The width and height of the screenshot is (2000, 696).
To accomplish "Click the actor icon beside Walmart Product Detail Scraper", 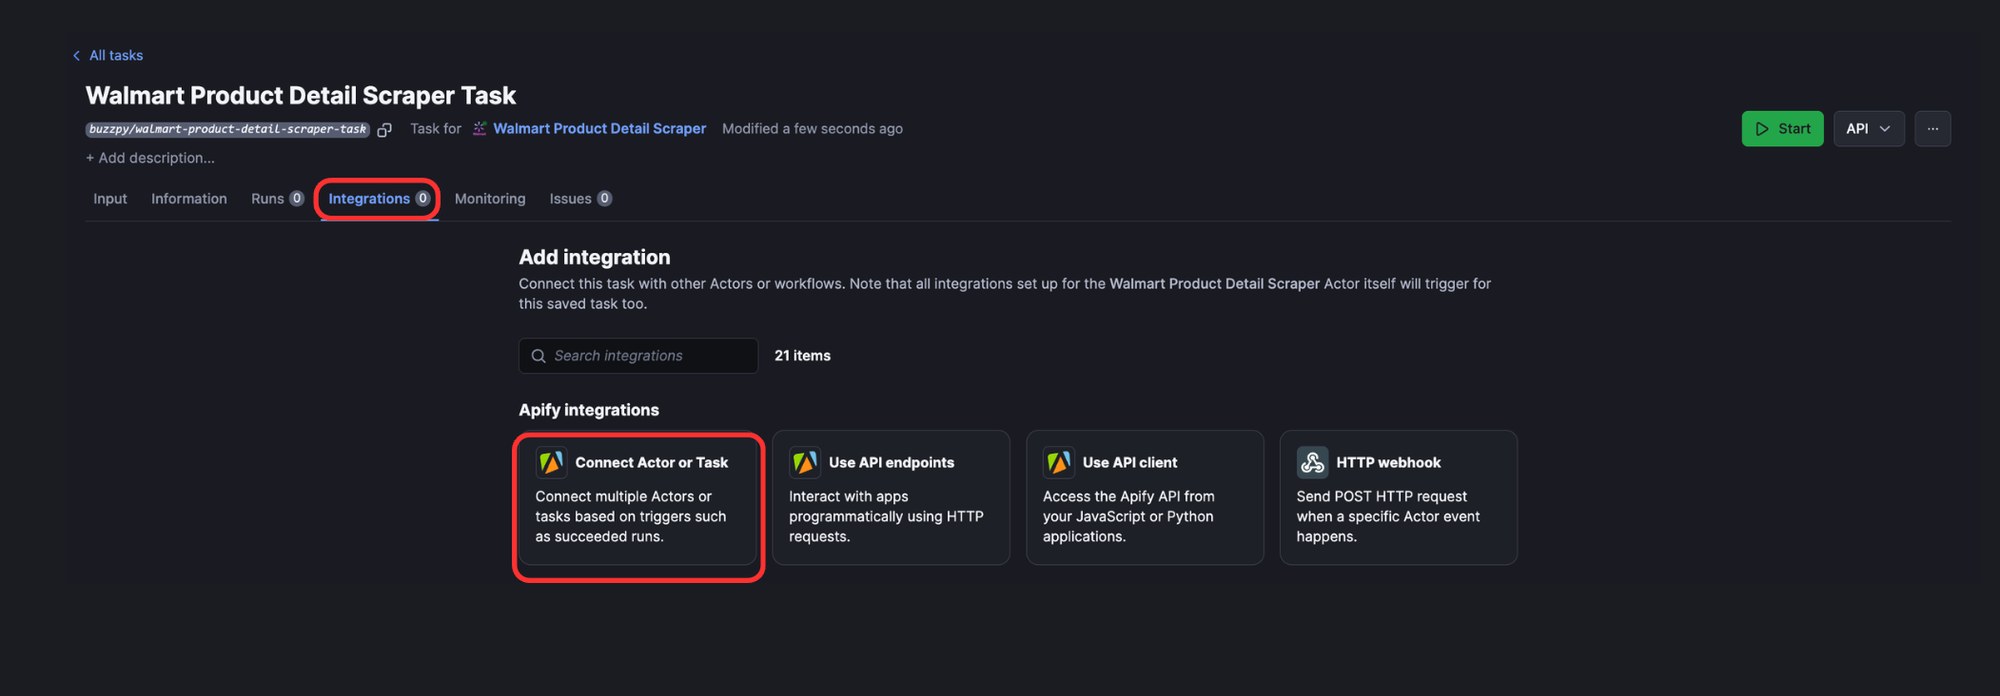I will pos(480,129).
